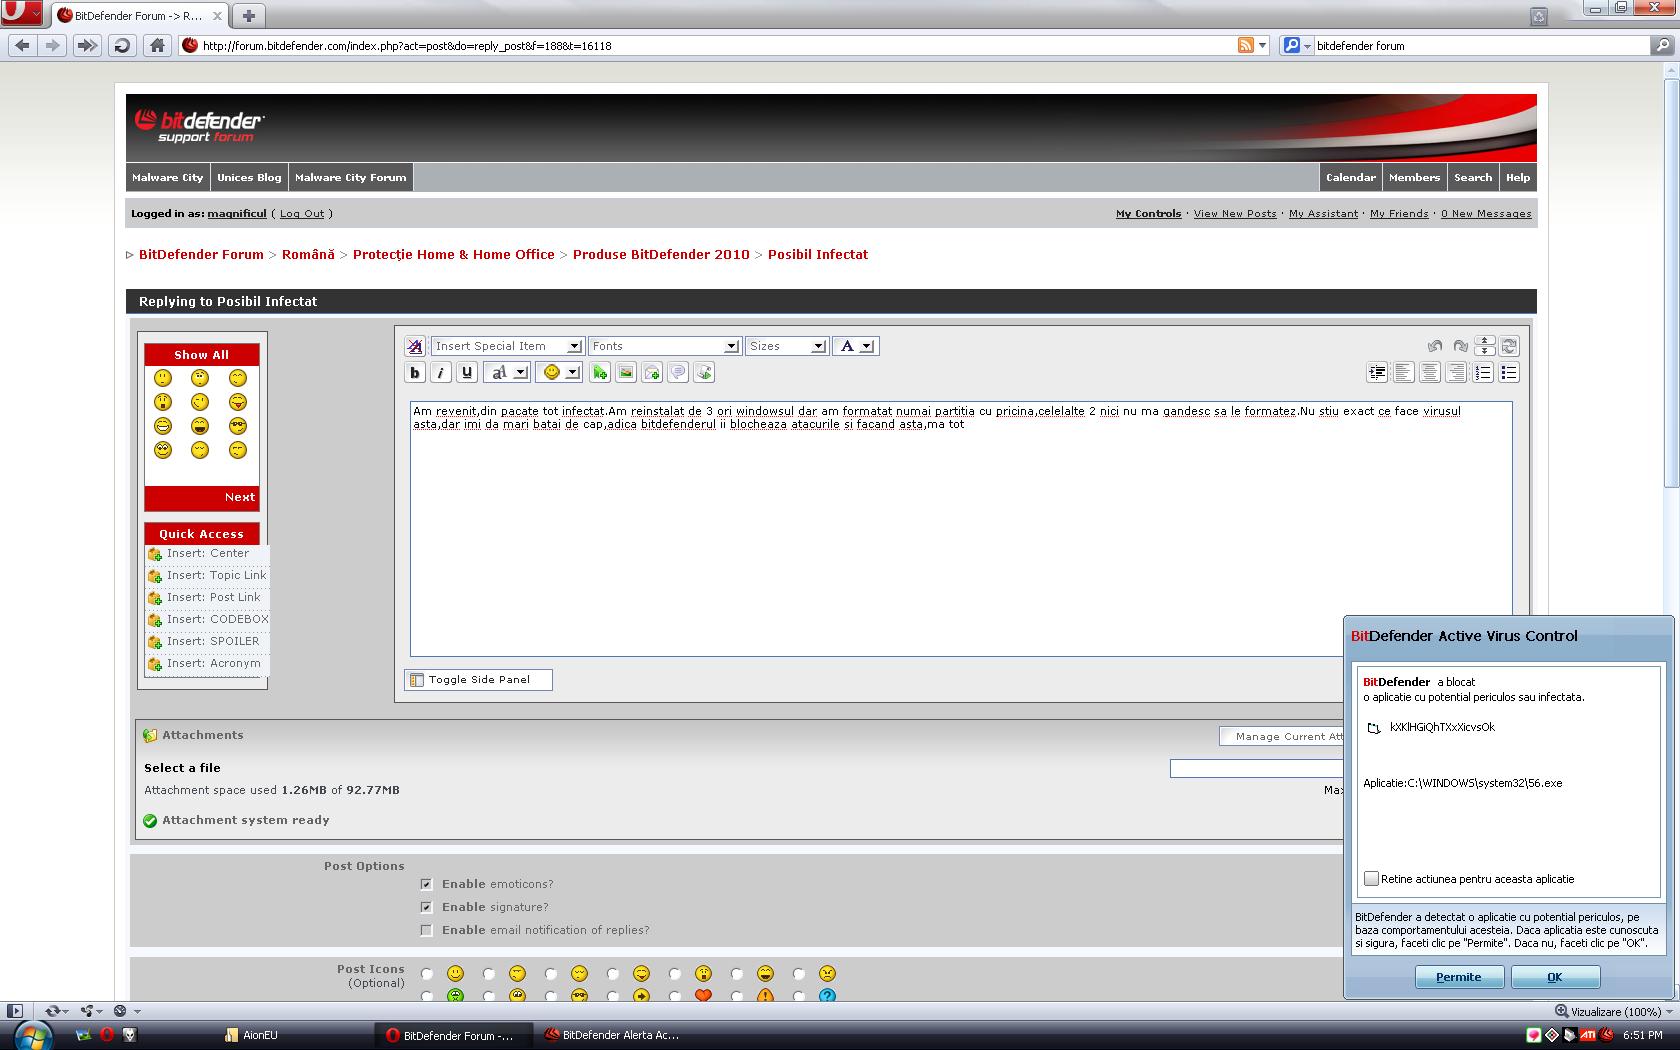The image size is (1680, 1050).
Task: Insert a numbered list
Action: (x=1483, y=373)
